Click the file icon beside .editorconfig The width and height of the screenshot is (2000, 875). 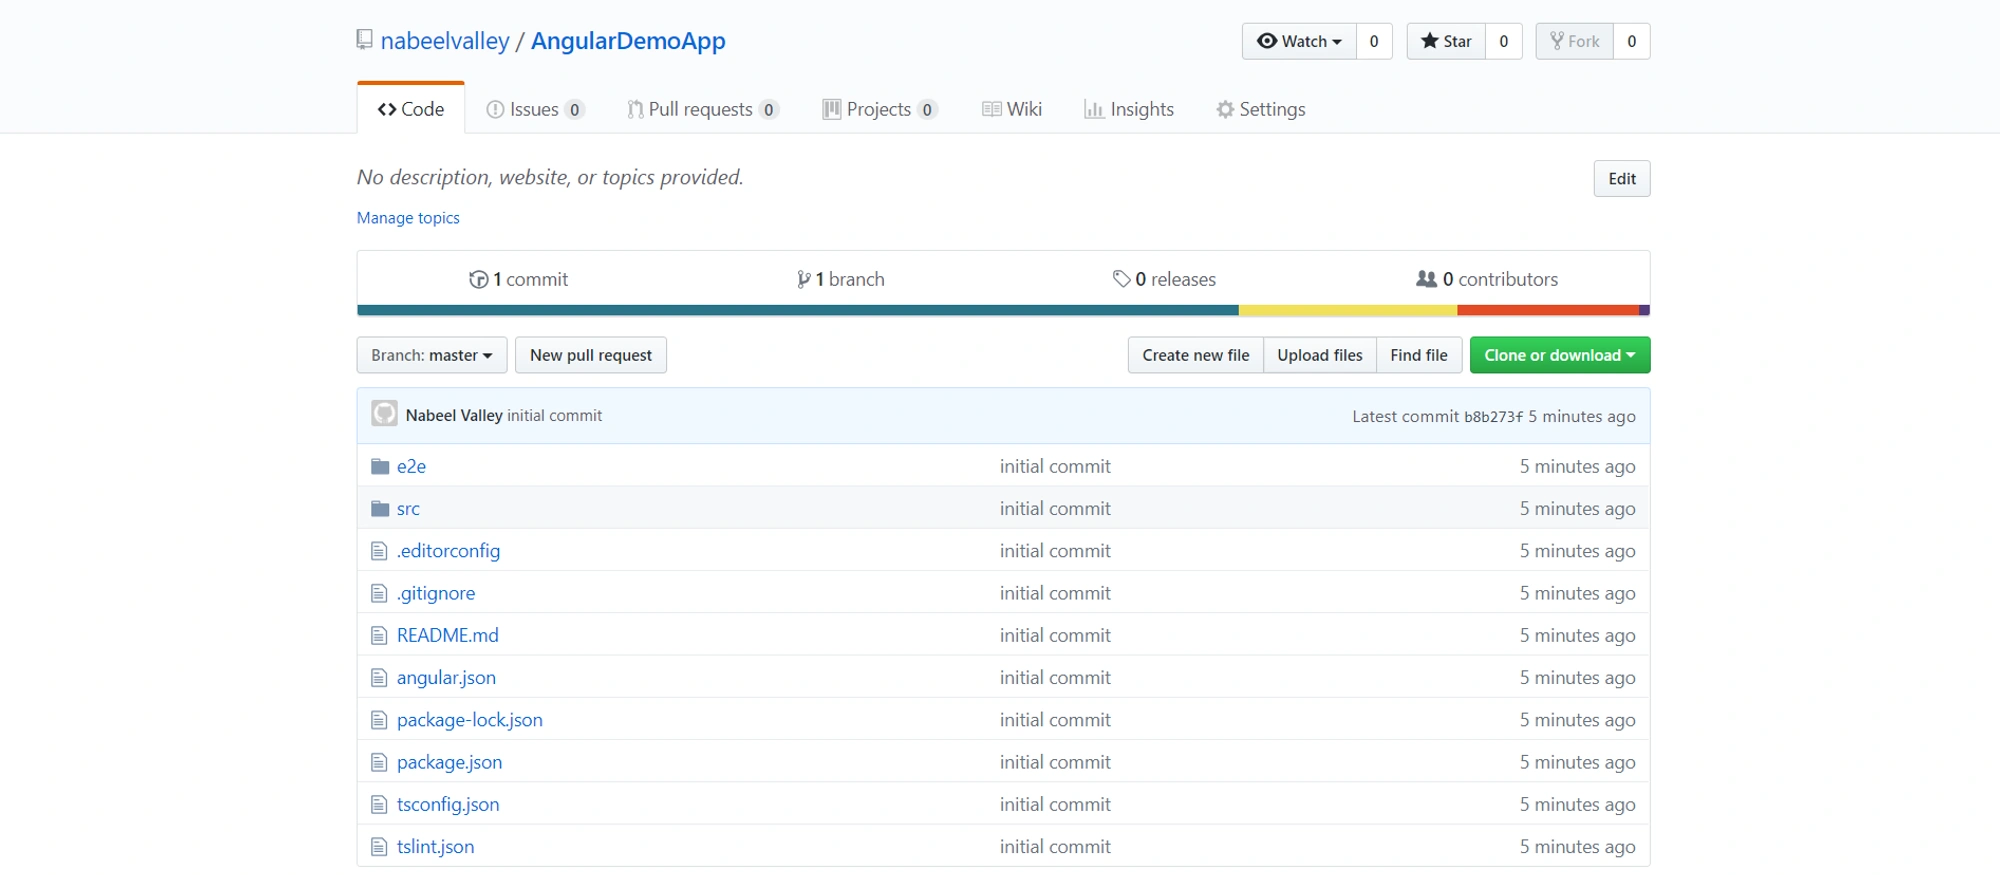pyautogui.click(x=379, y=551)
